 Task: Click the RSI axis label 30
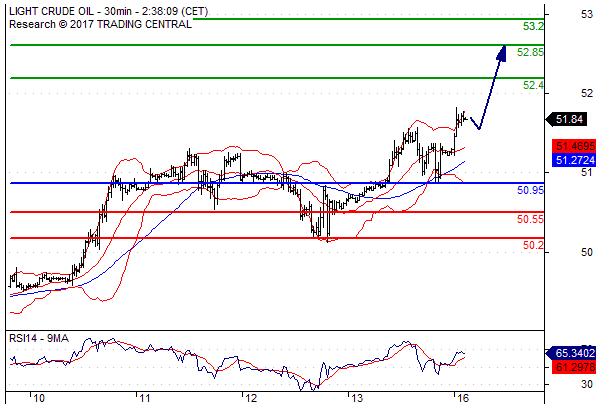coord(587,384)
